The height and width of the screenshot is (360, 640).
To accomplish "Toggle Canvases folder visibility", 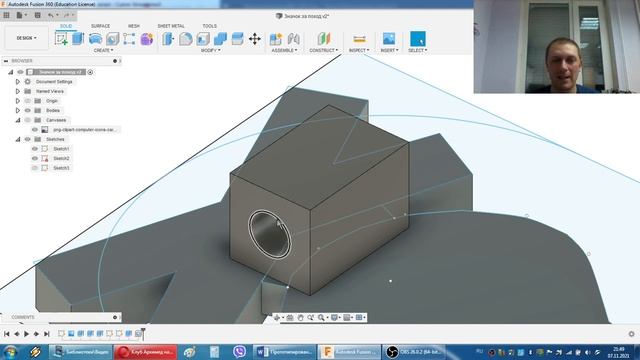I will pyautogui.click(x=27, y=120).
